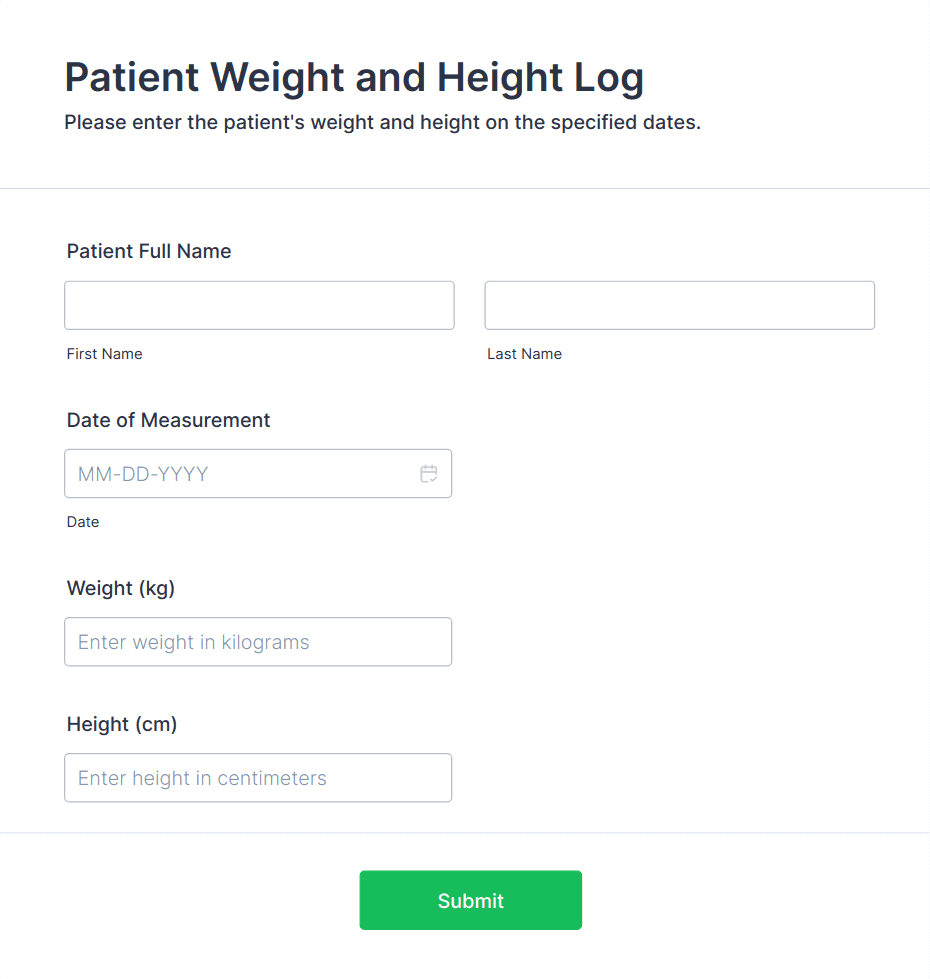
Task: Click the green Submit area at page bottom
Action: click(x=470, y=900)
